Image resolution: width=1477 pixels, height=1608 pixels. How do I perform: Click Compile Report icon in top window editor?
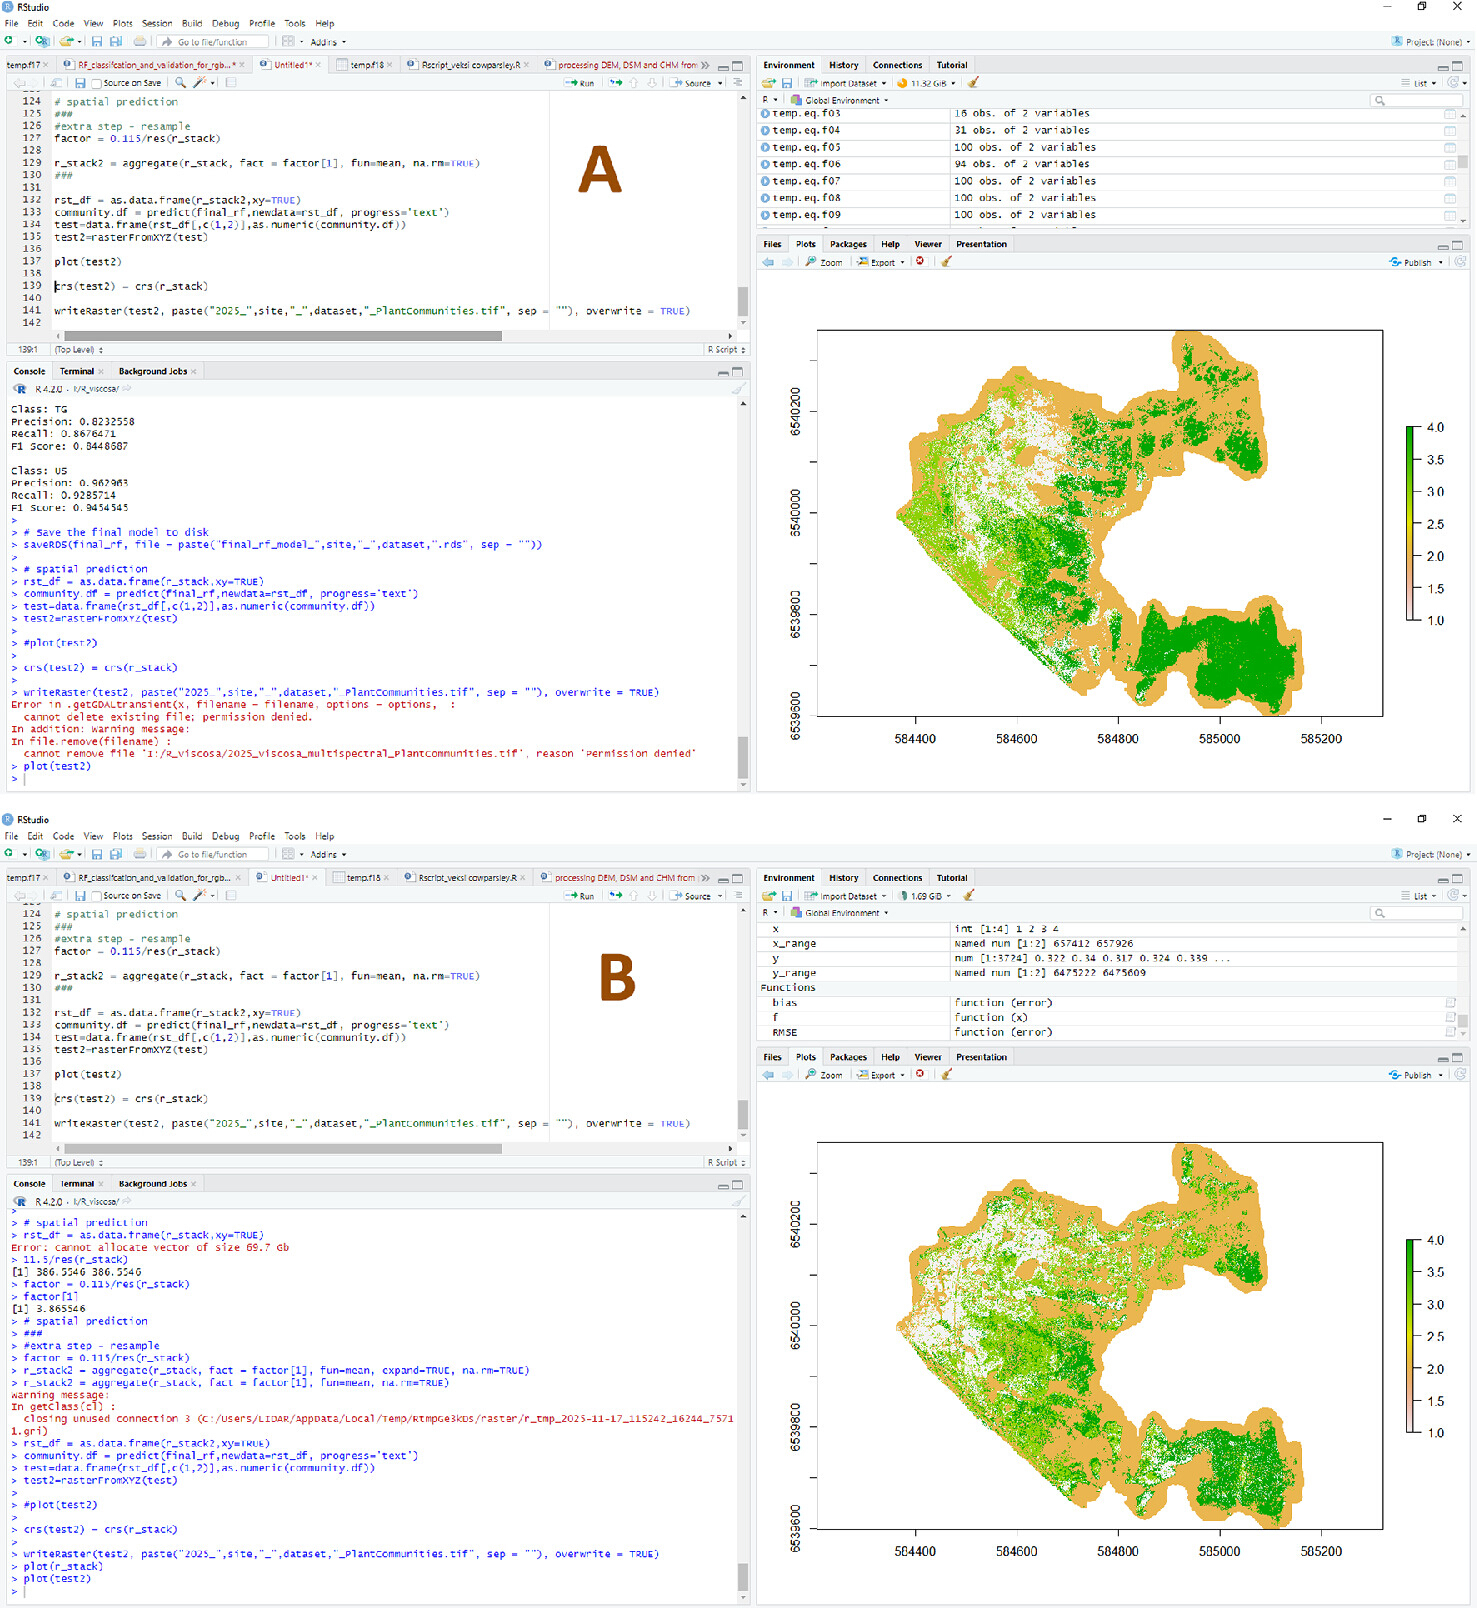point(231,83)
